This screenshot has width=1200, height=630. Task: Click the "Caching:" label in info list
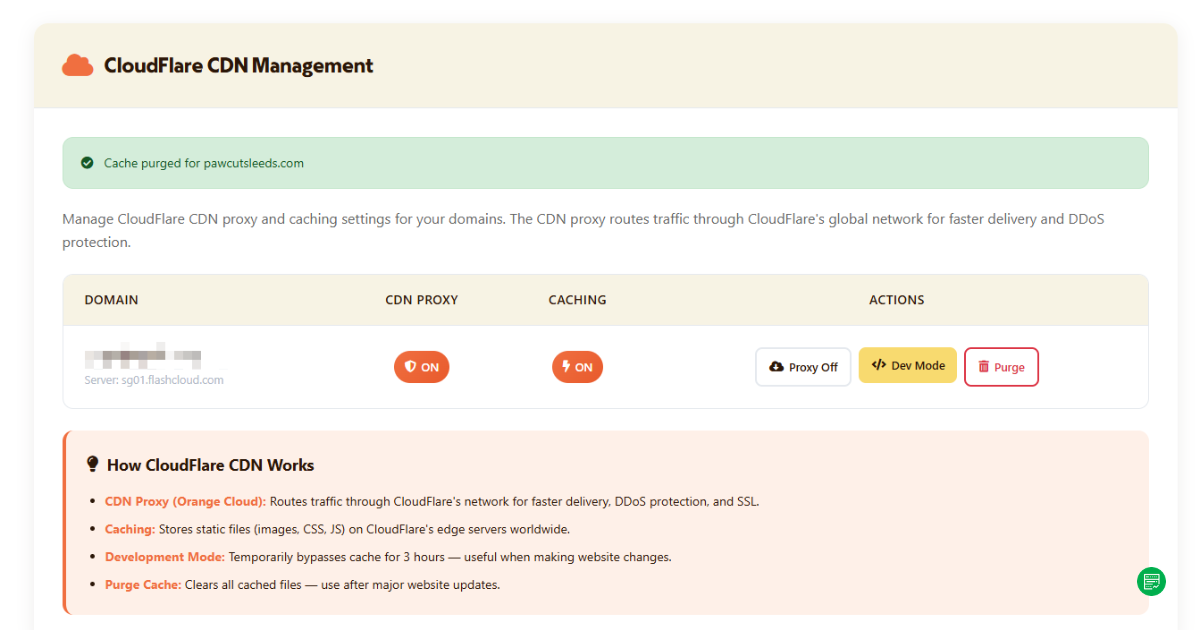click(130, 529)
